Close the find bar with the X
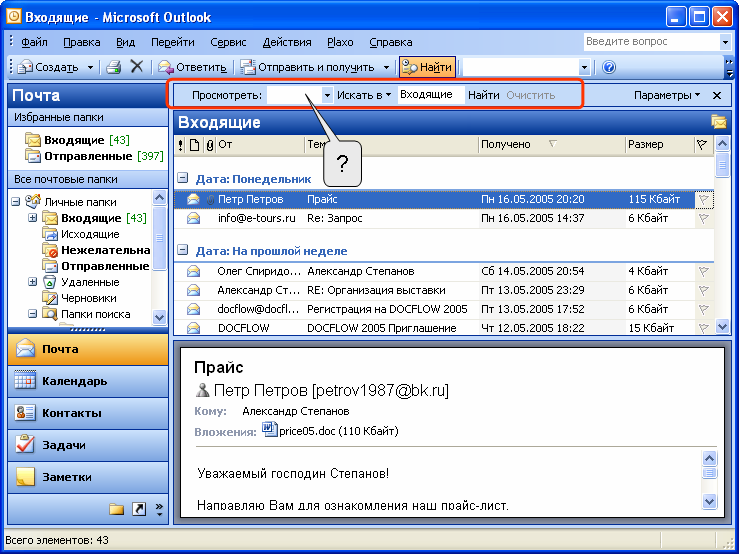 [x=717, y=95]
